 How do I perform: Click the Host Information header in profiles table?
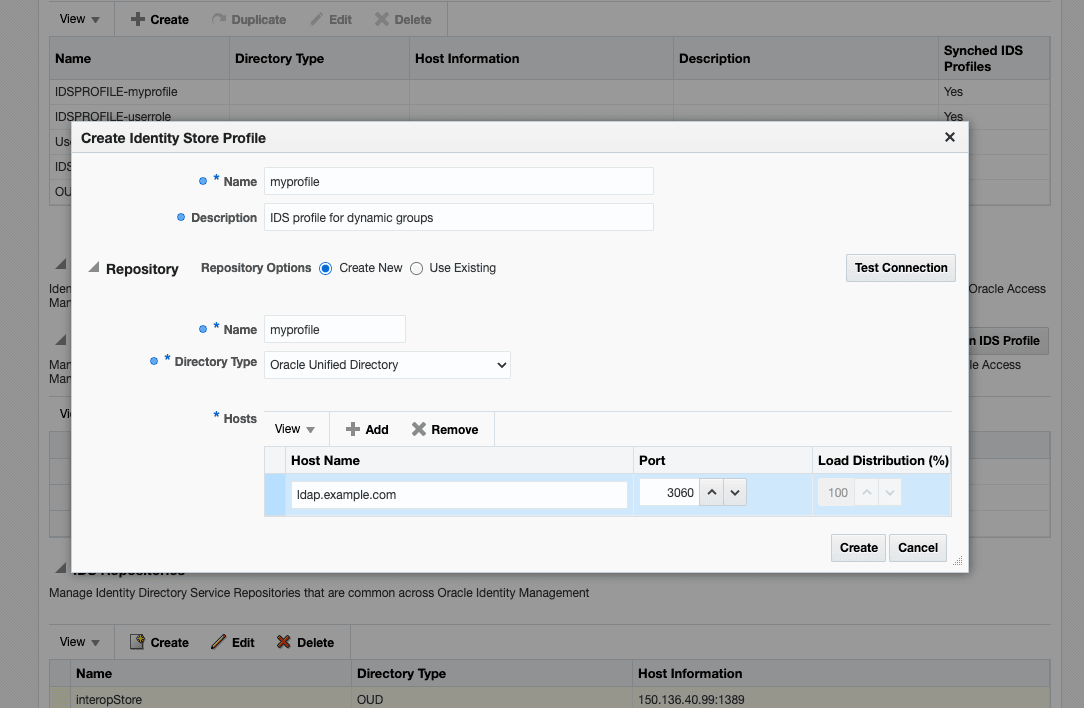pyautogui.click(x=541, y=59)
